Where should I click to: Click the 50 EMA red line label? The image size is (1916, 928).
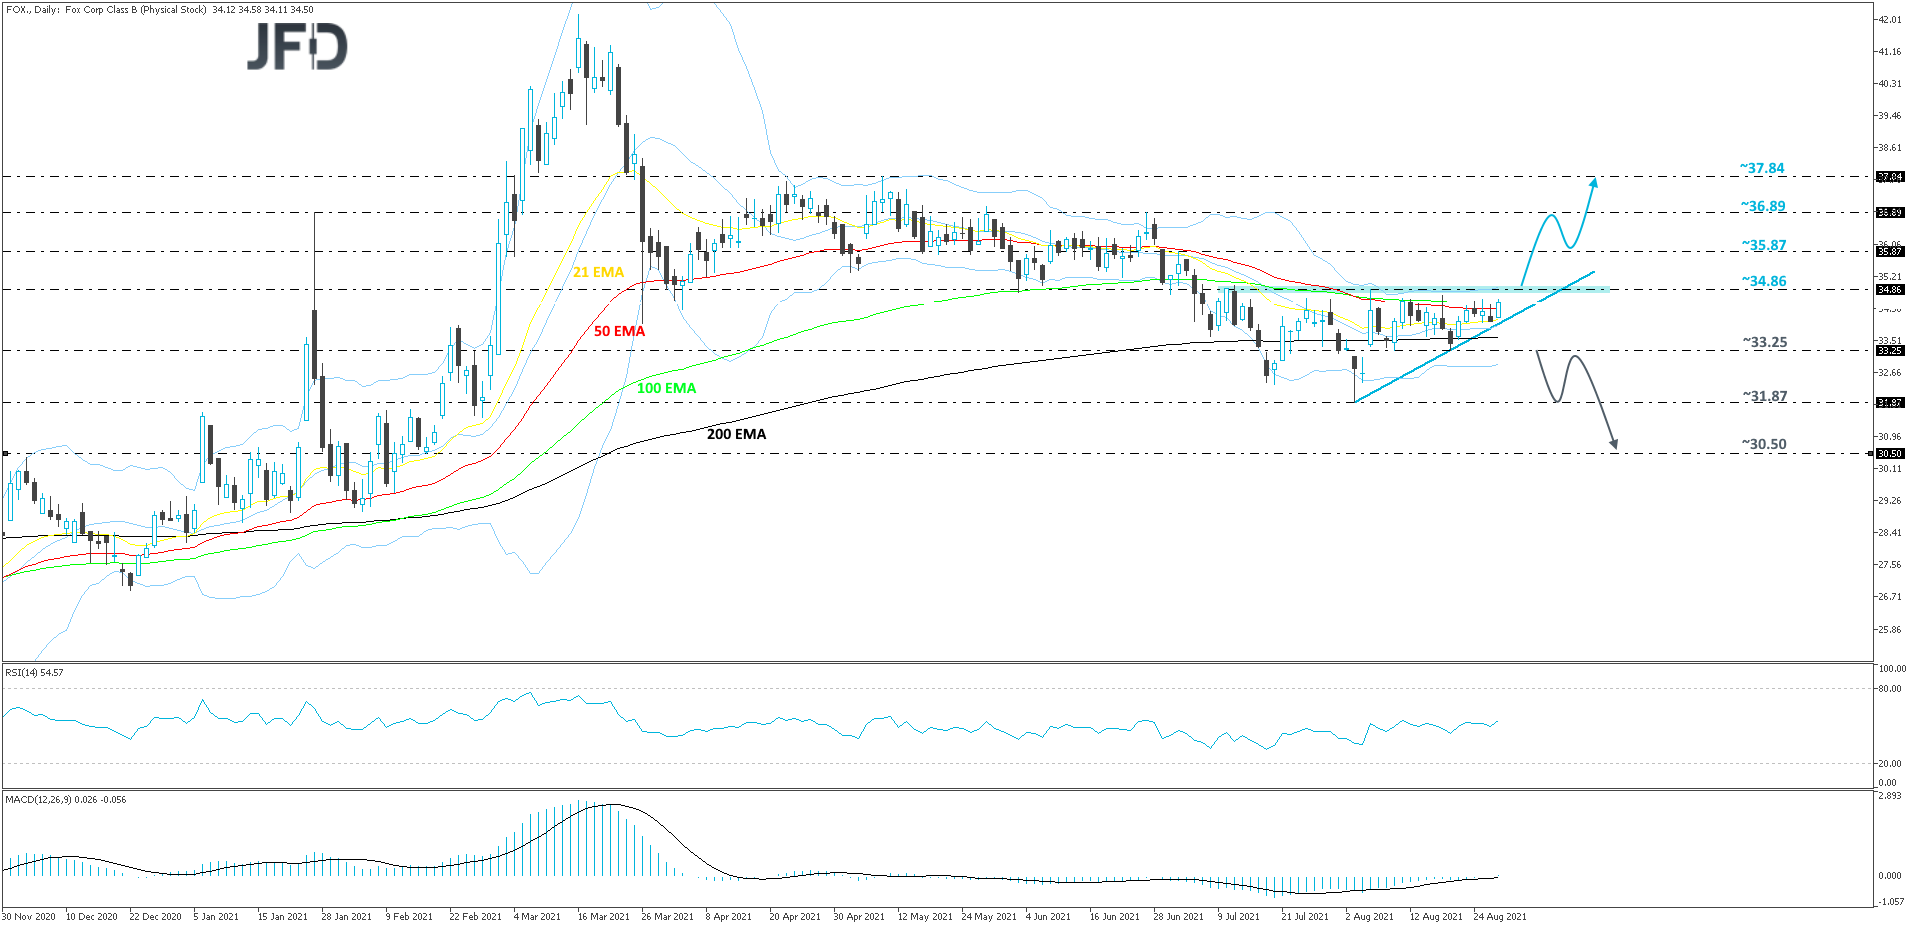coord(618,330)
